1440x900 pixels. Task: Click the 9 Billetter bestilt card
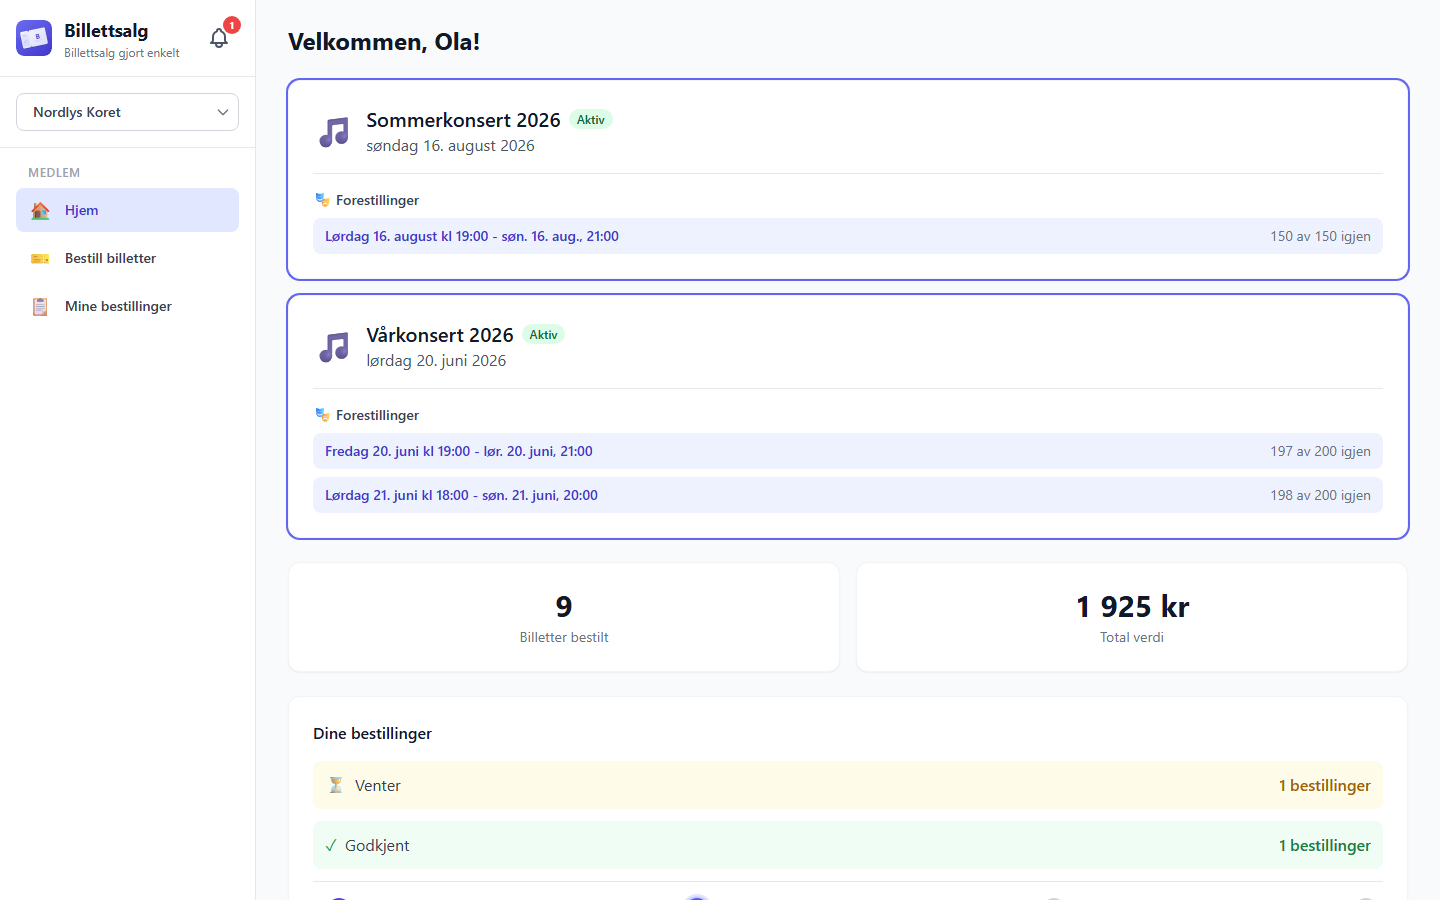click(x=564, y=617)
